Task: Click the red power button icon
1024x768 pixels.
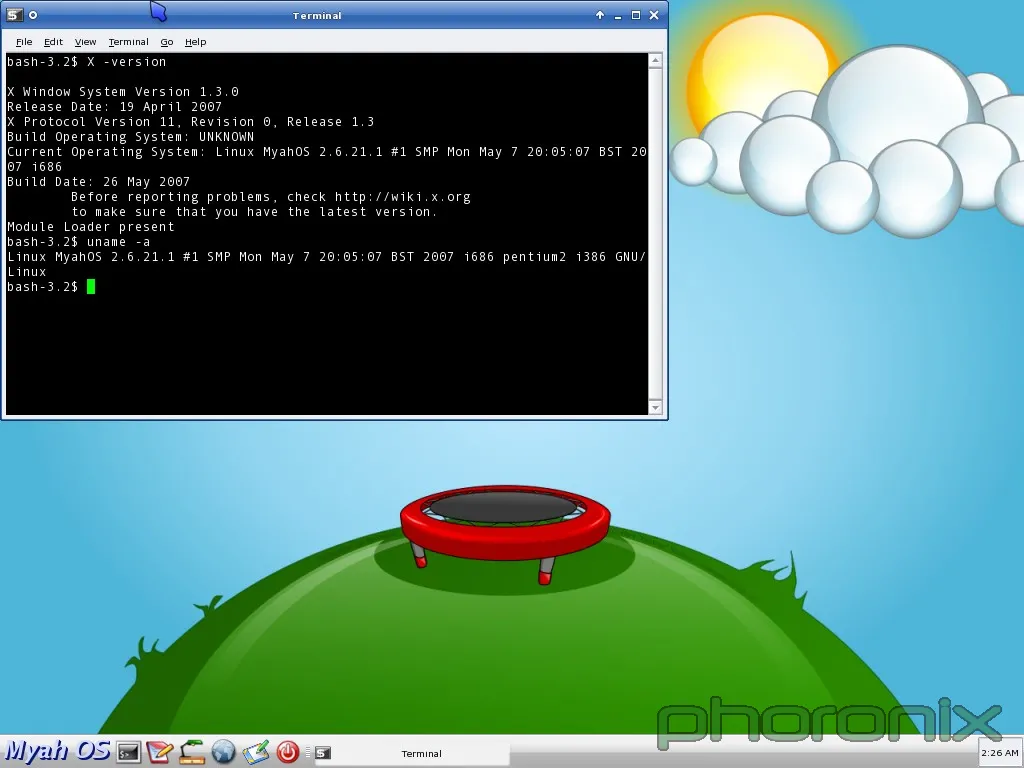Action: click(287, 752)
